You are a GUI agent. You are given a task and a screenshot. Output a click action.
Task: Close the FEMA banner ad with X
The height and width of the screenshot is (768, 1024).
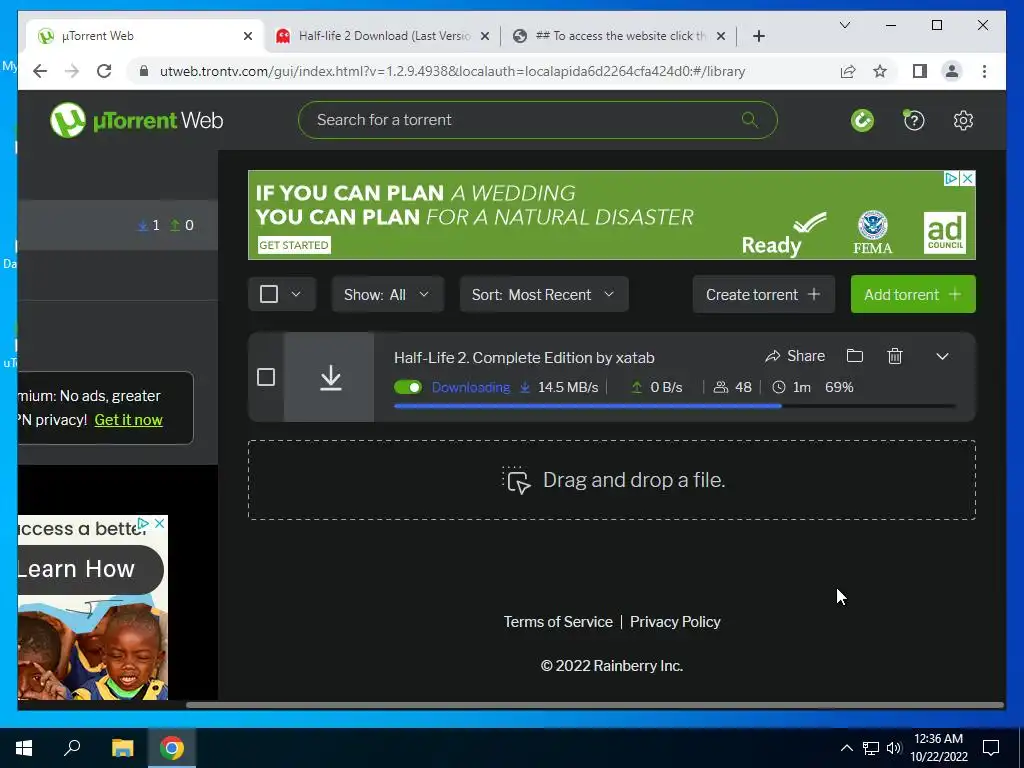[x=968, y=178]
